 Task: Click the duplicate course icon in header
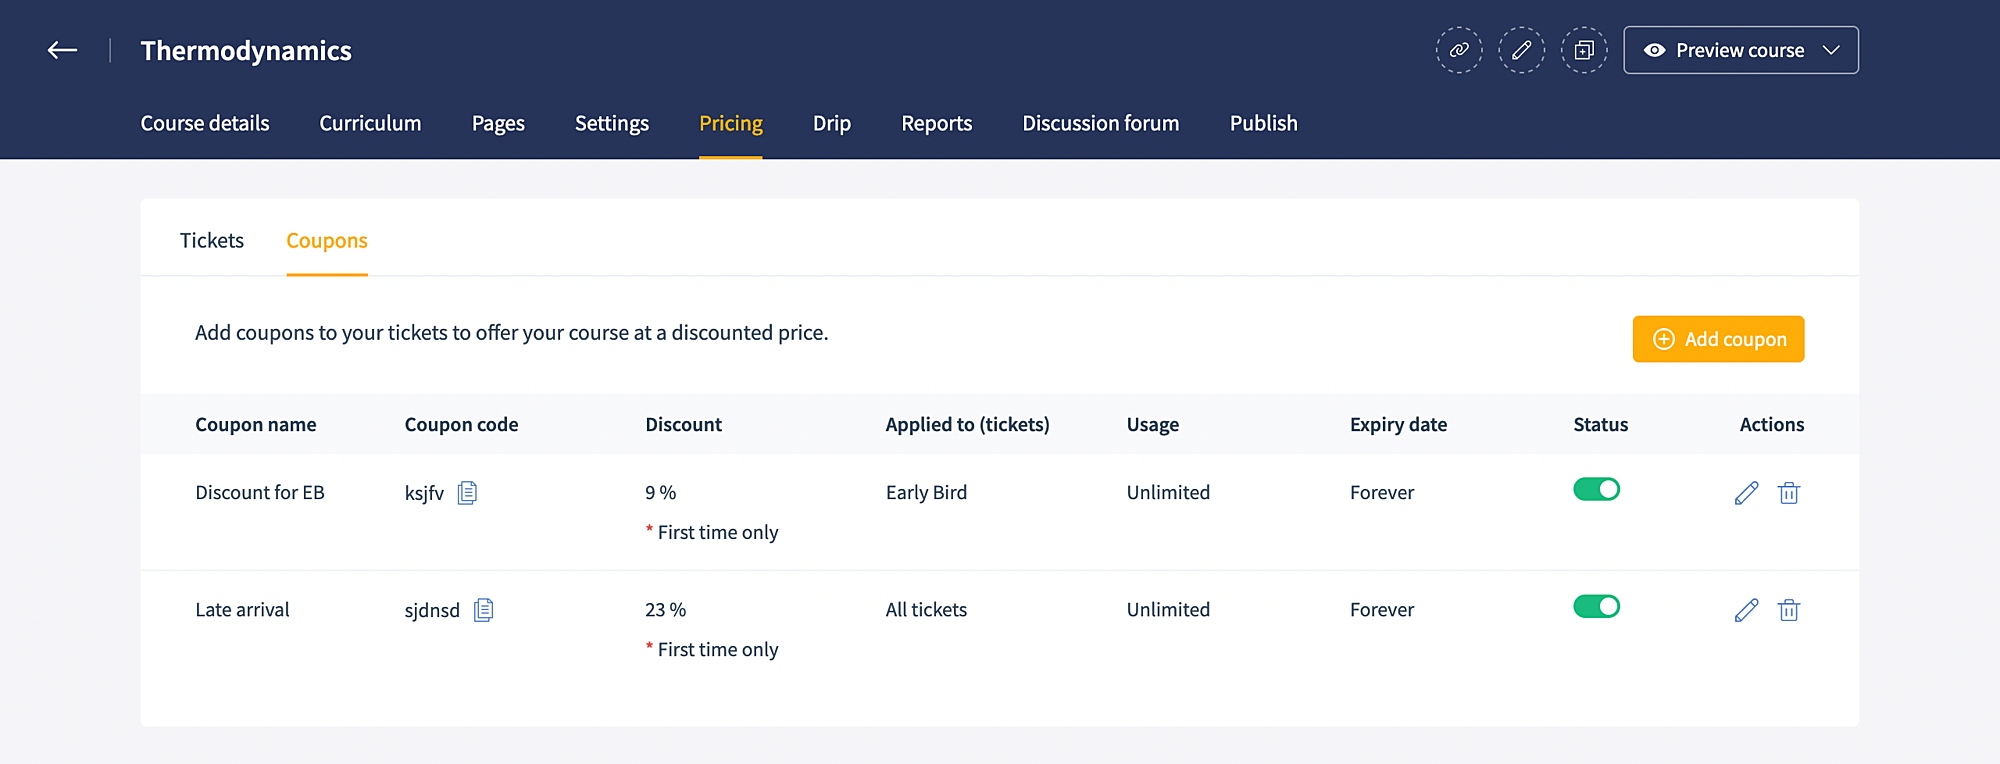tap(1584, 50)
